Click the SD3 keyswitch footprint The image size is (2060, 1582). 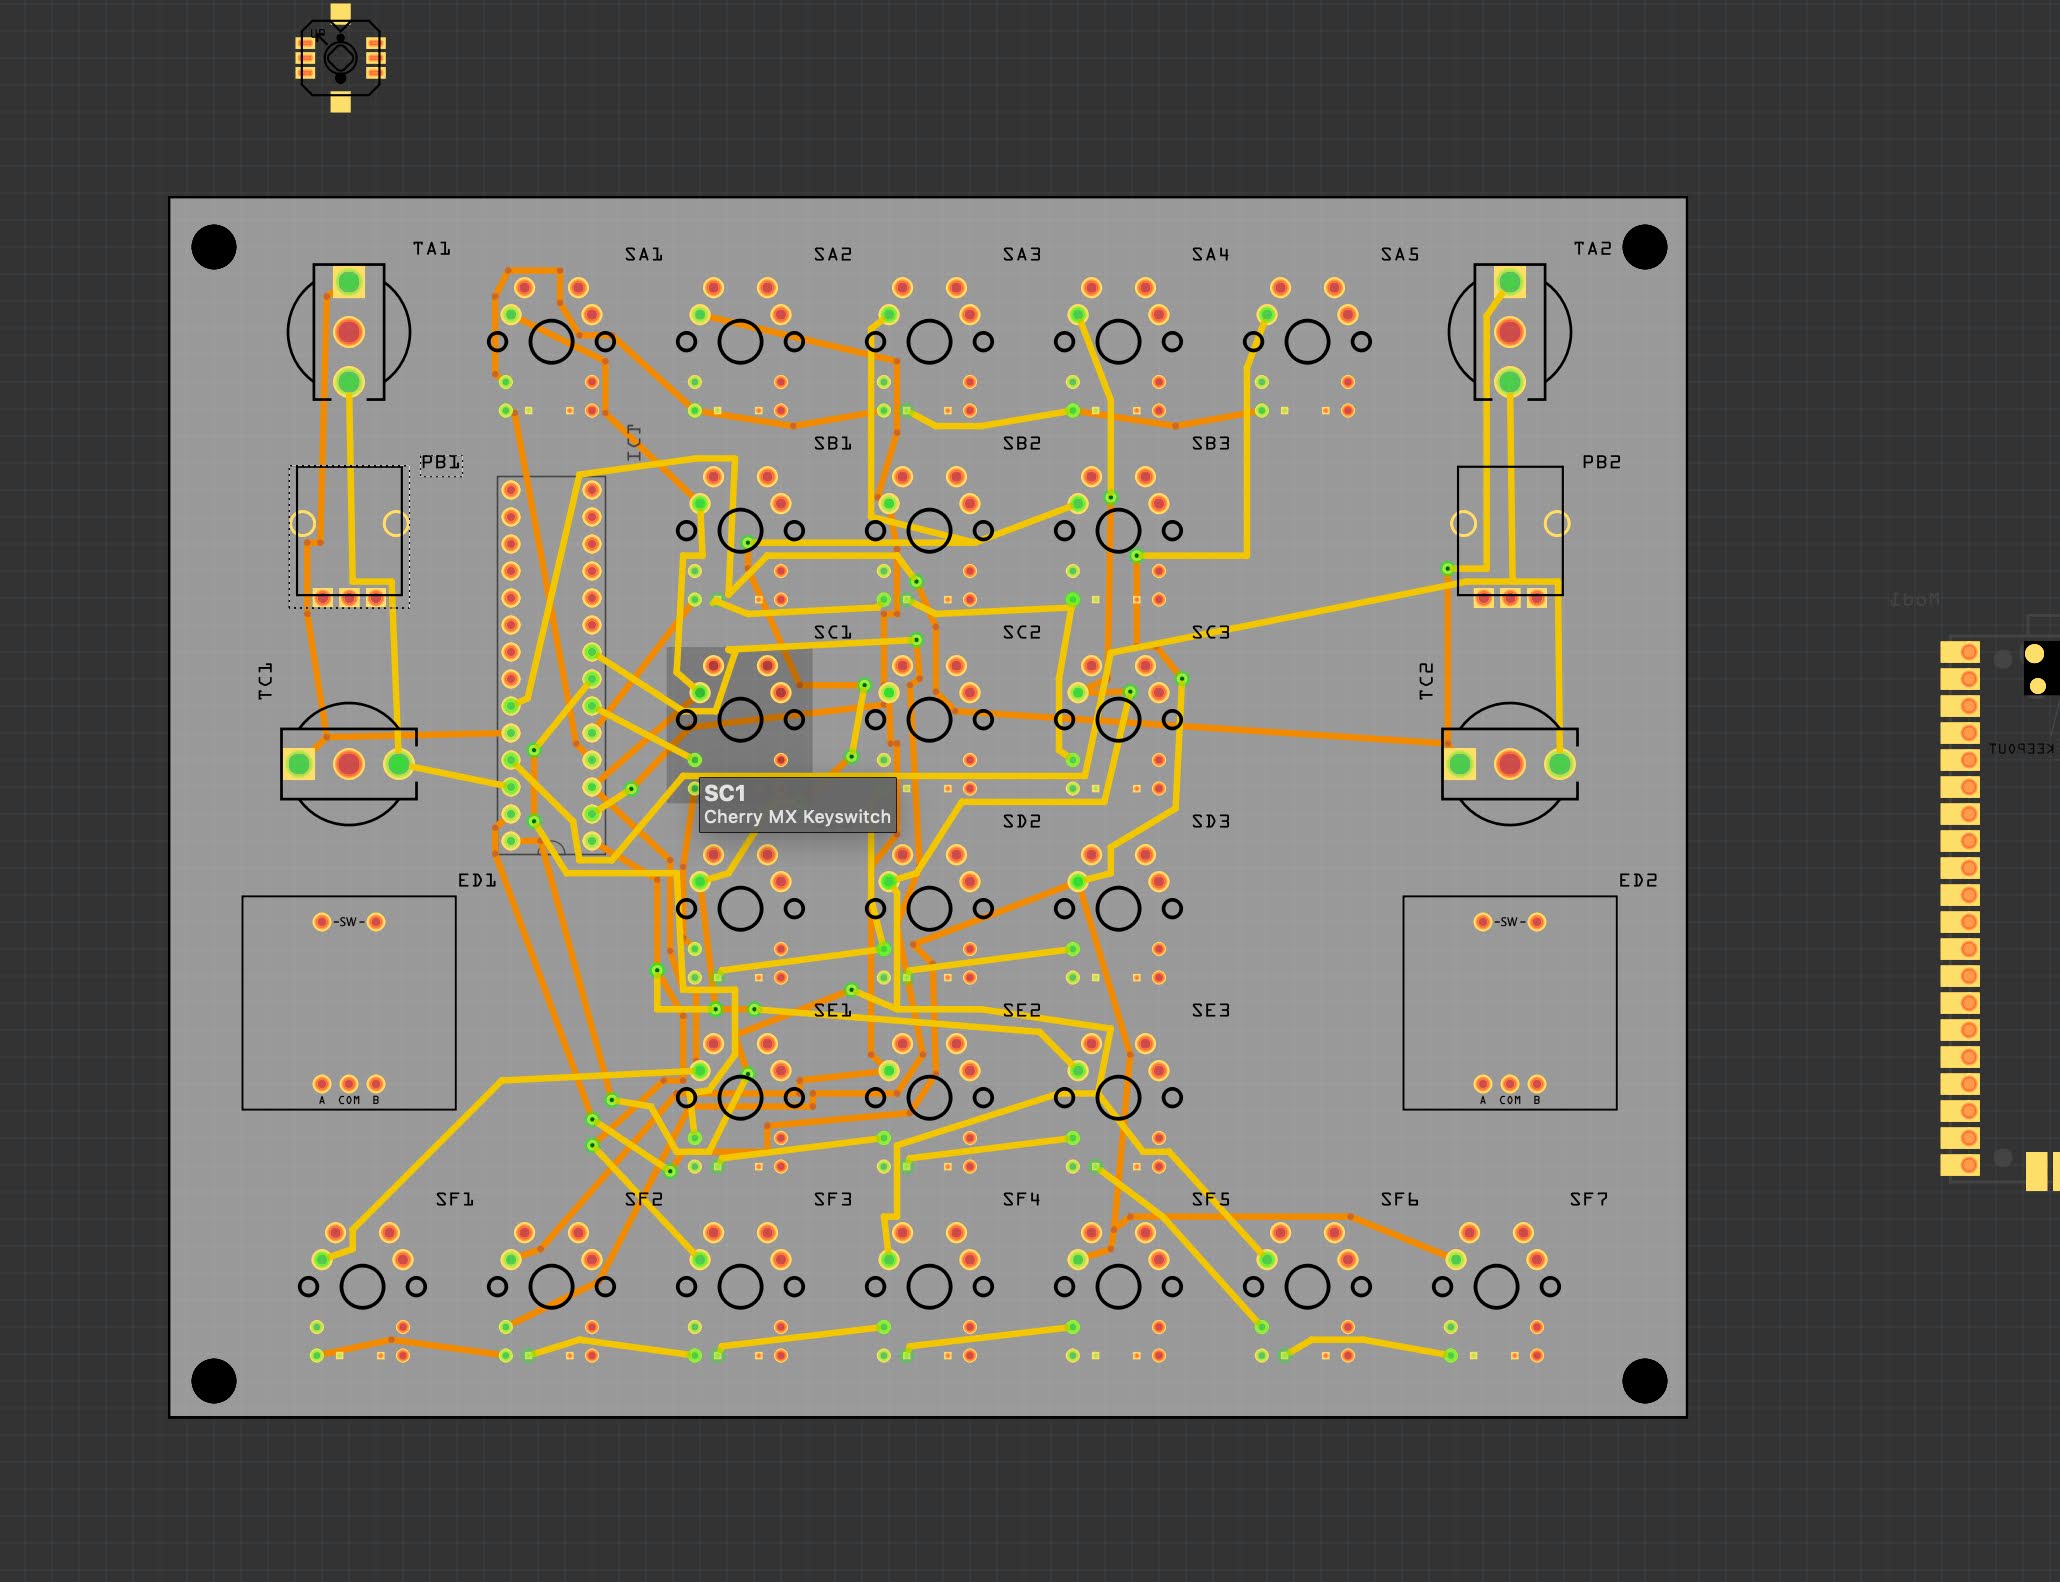point(1117,908)
